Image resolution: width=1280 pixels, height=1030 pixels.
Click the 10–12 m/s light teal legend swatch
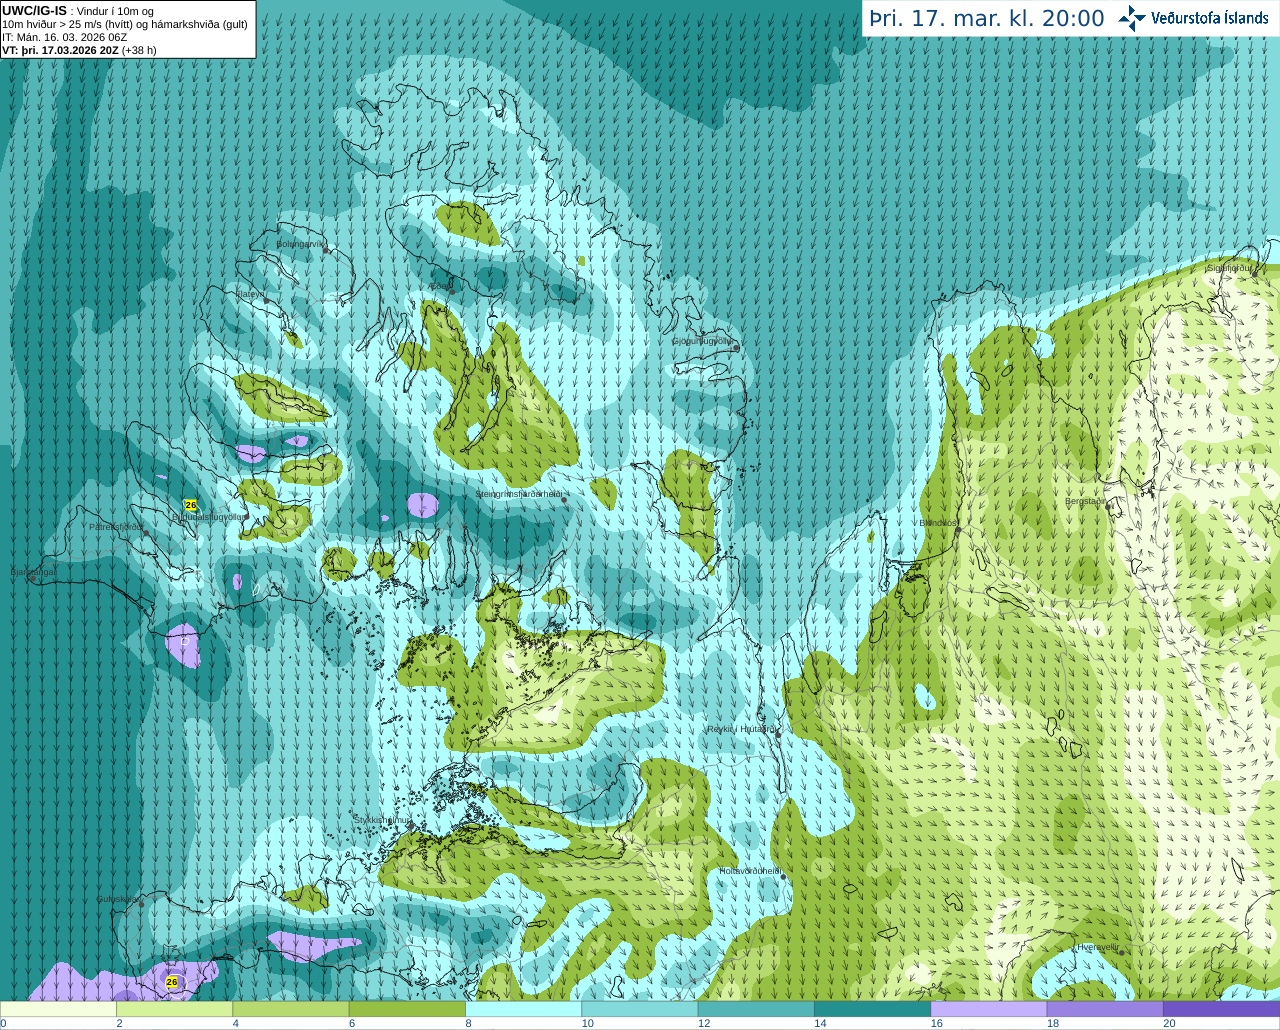(640, 1009)
